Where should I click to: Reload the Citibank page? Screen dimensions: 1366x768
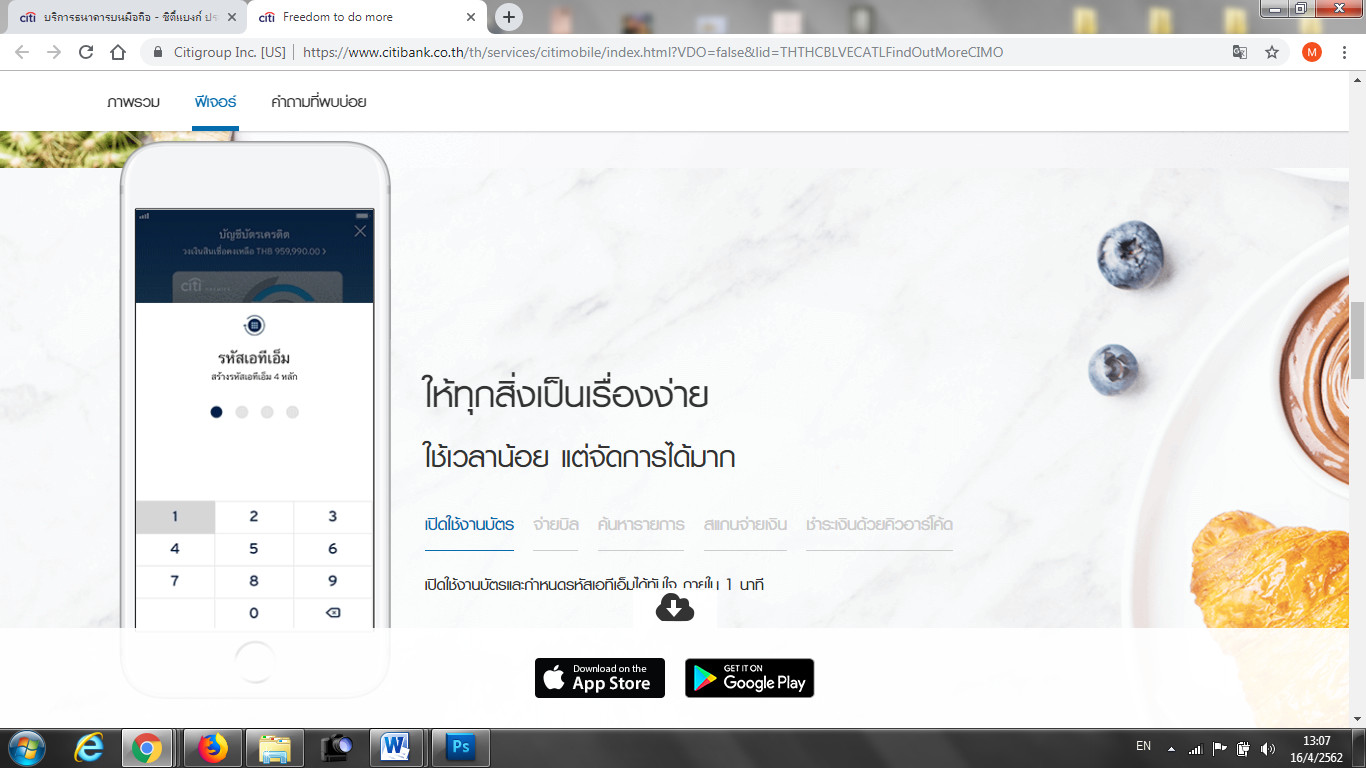click(x=86, y=52)
